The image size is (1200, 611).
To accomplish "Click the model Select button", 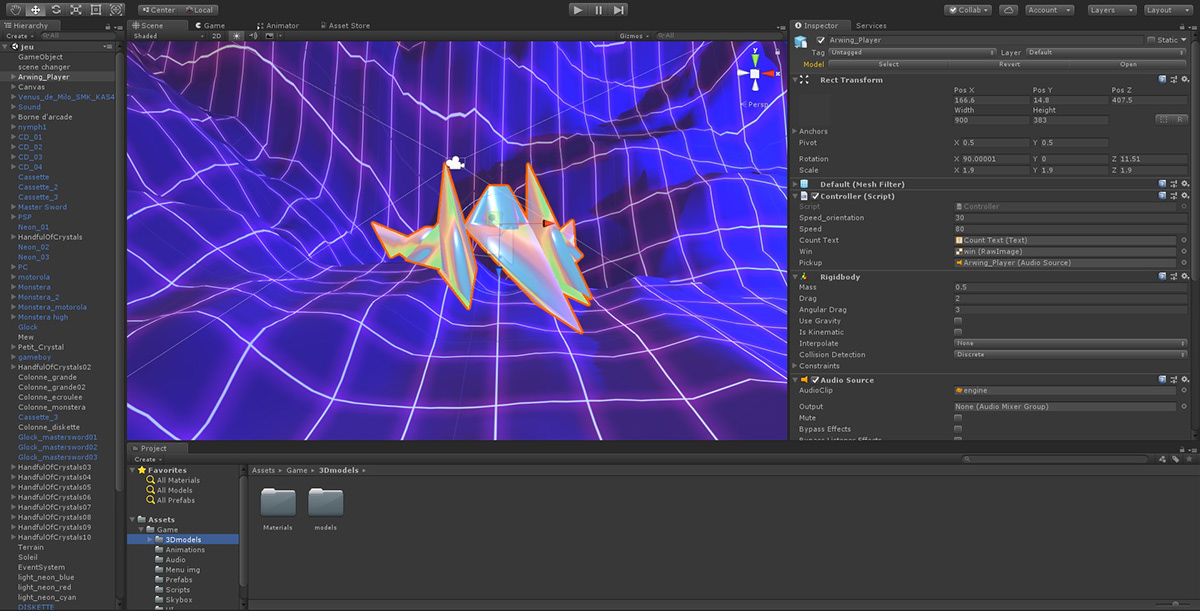I will pos(888,64).
